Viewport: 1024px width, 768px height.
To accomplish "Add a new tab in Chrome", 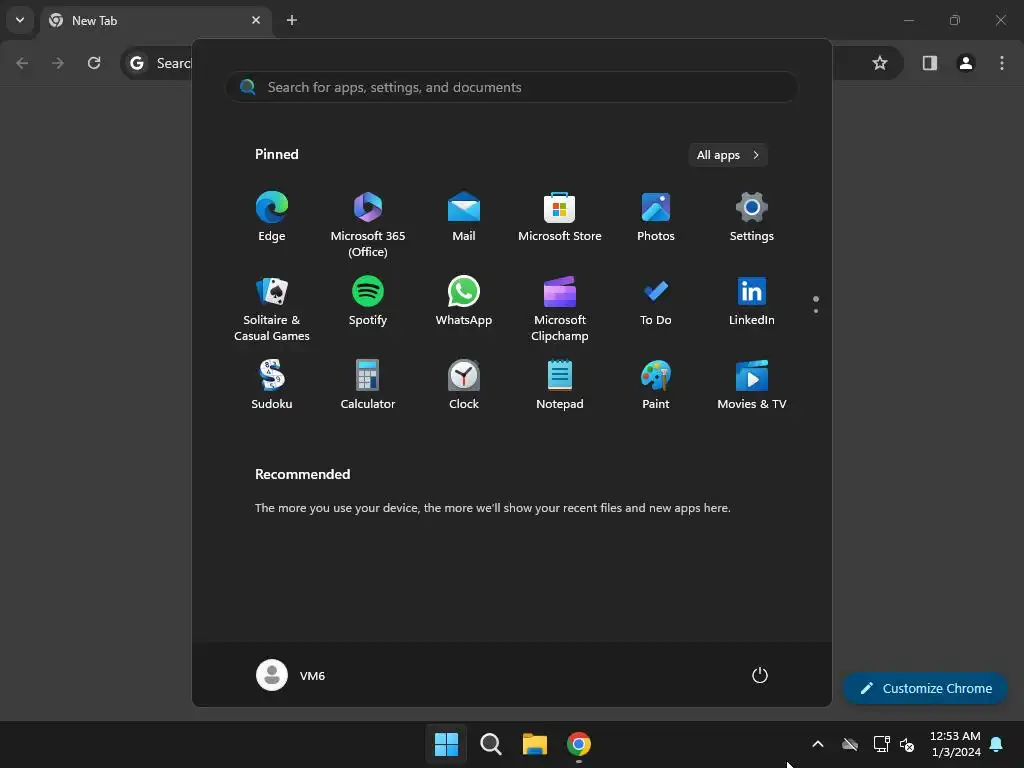I will point(292,20).
